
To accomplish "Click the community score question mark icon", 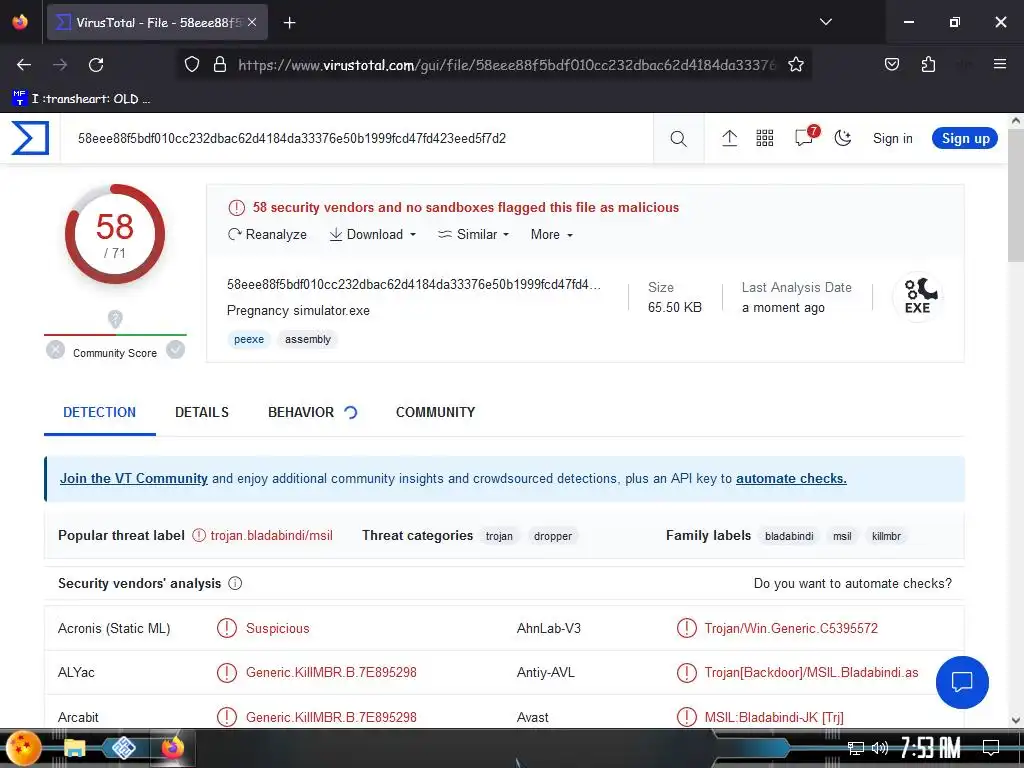I will [x=115, y=319].
